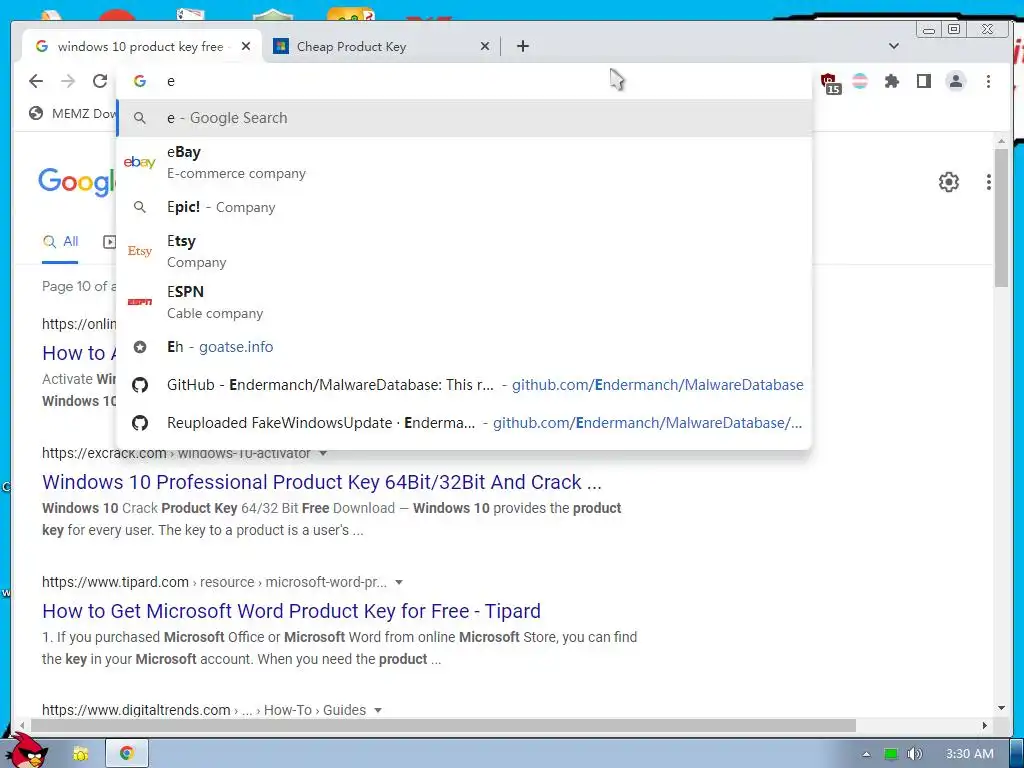Pick the ESPN Cable company suggestion
This screenshot has height=768, width=1024.
pyautogui.click(x=464, y=302)
